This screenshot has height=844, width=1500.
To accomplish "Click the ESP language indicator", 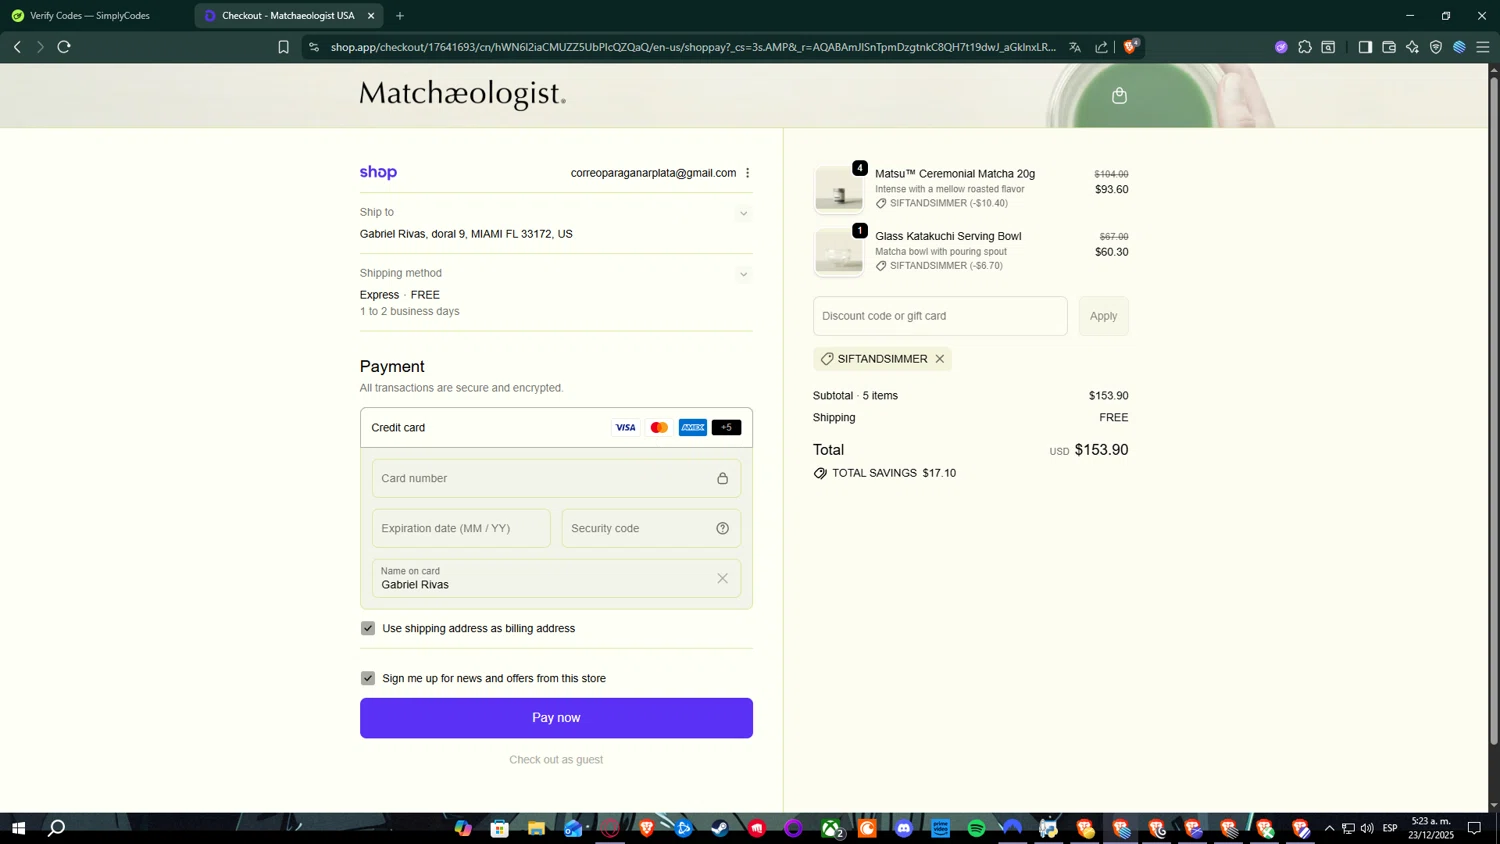I will tap(1390, 828).
